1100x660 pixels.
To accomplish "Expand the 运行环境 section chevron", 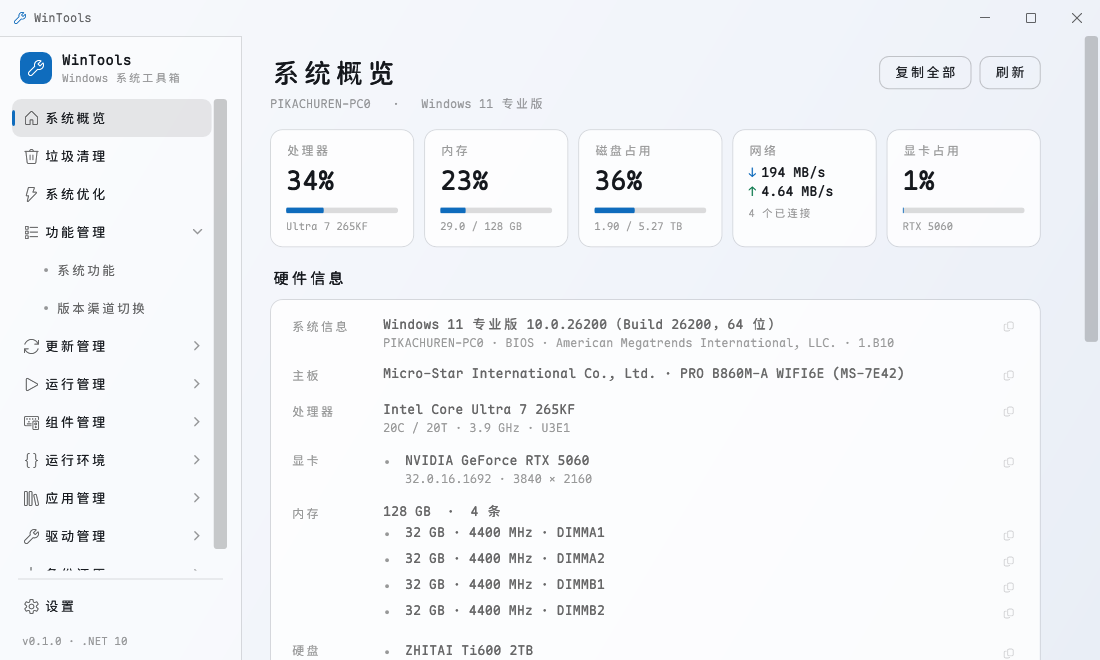I will pyautogui.click(x=197, y=459).
